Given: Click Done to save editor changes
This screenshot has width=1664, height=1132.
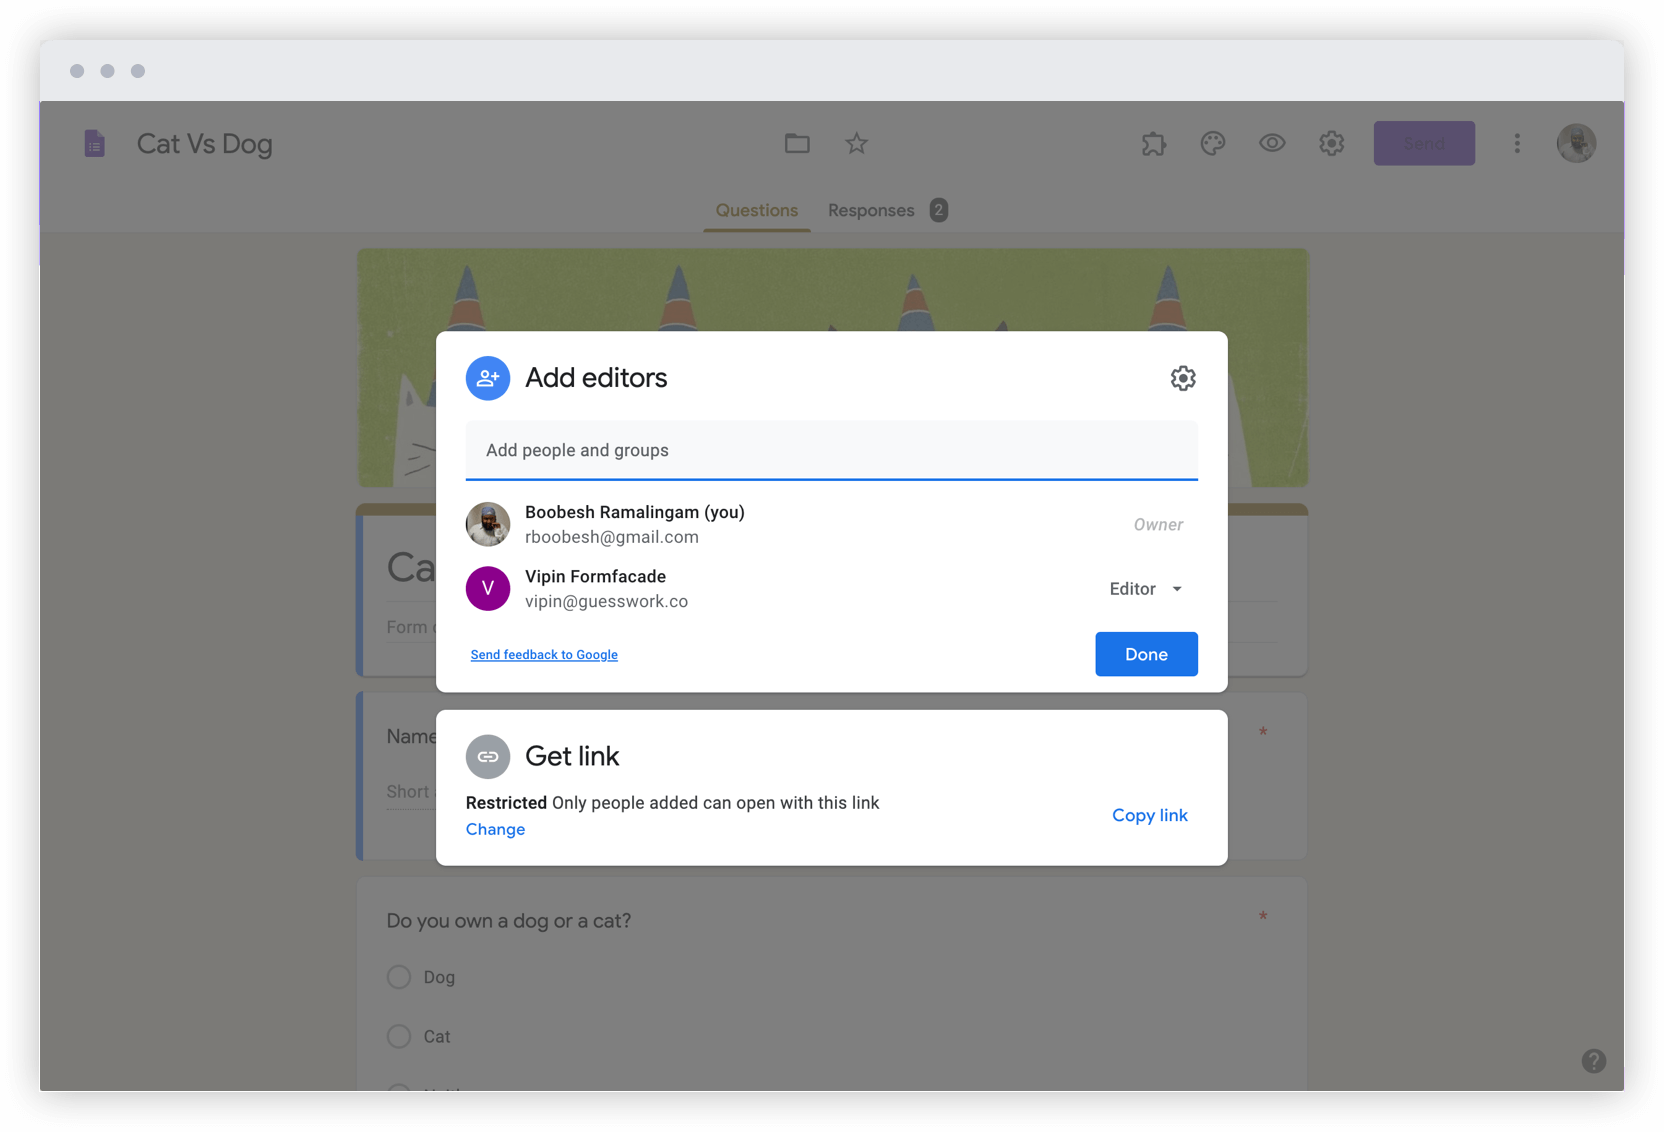Looking at the screenshot, I should (x=1146, y=654).
